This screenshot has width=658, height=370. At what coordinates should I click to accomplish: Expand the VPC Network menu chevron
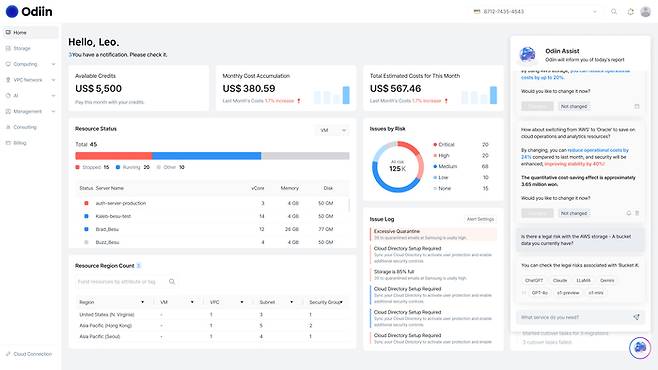(53, 80)
